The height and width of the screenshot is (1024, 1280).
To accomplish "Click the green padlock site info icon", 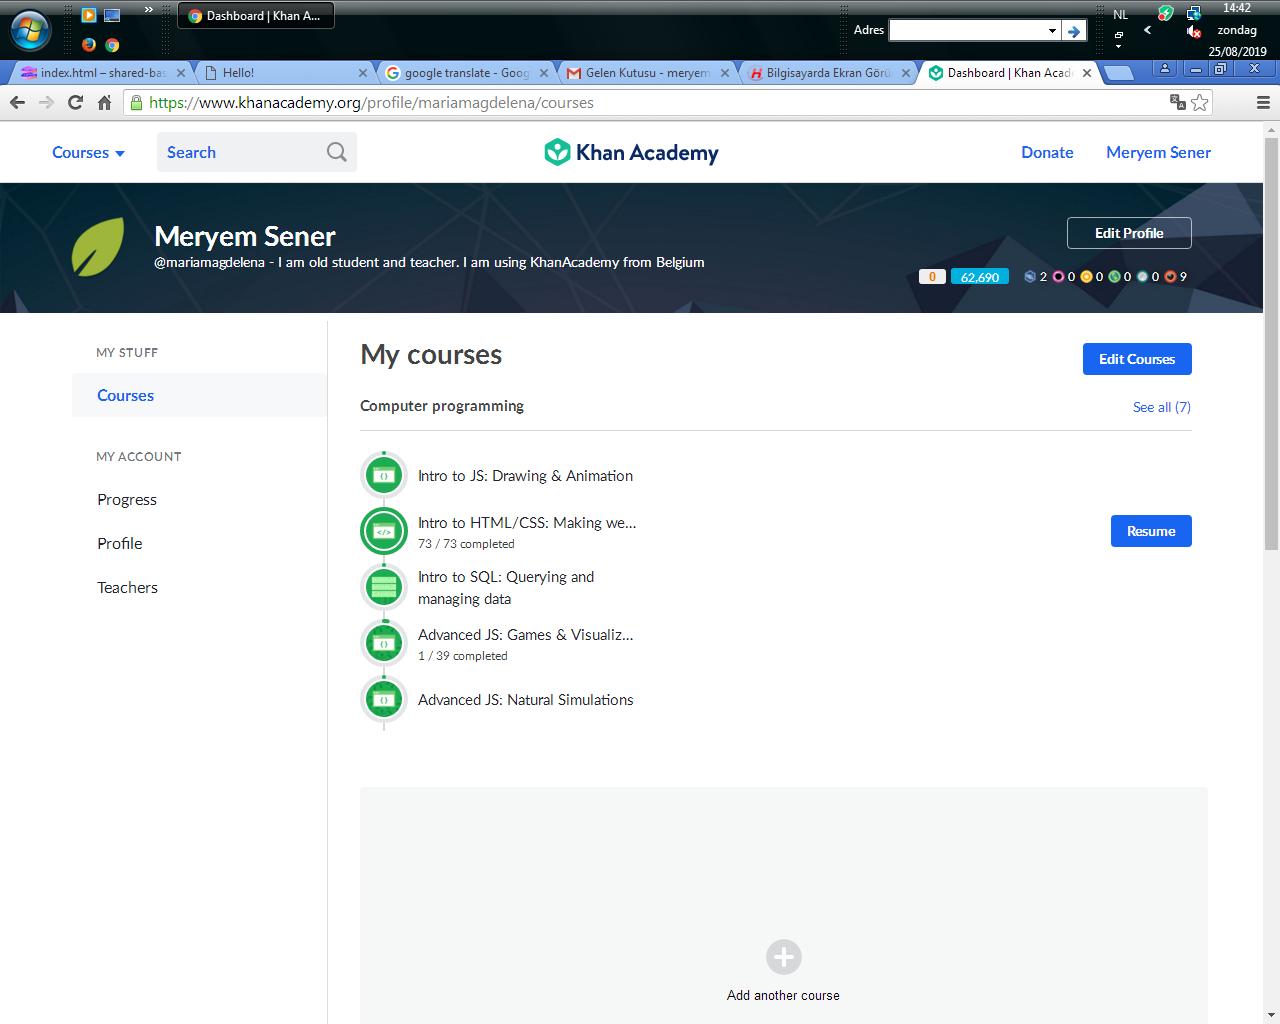I will 137,102.
